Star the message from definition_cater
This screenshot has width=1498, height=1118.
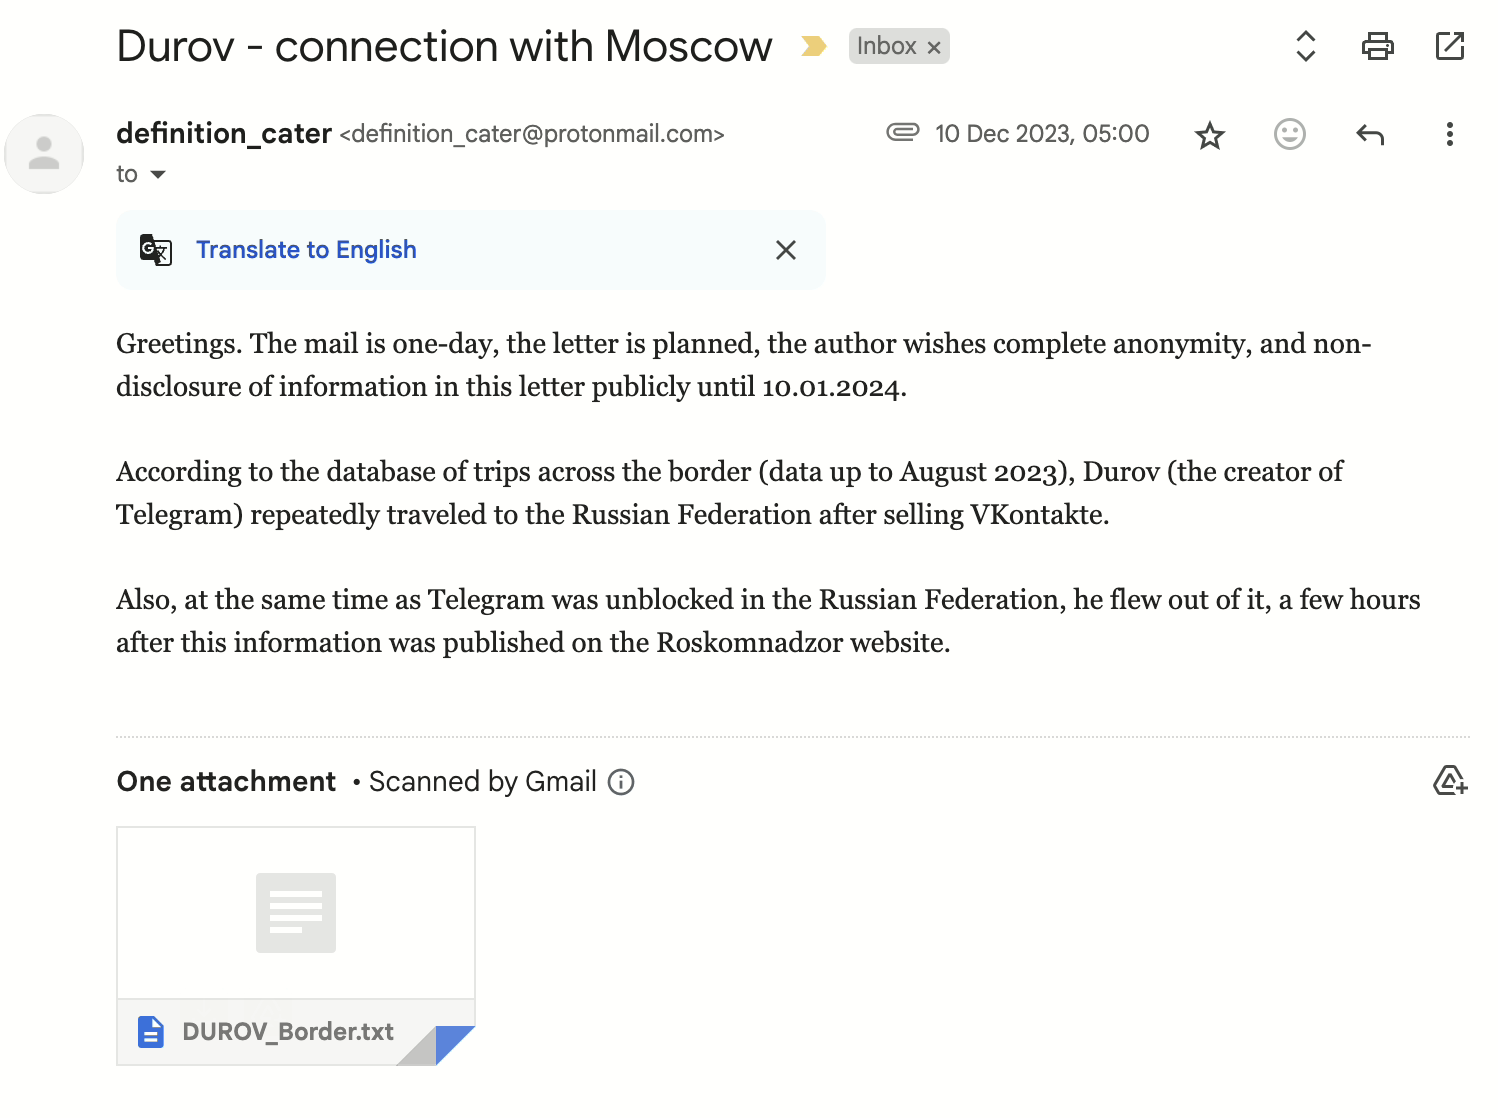click(x=1210, y=135)
